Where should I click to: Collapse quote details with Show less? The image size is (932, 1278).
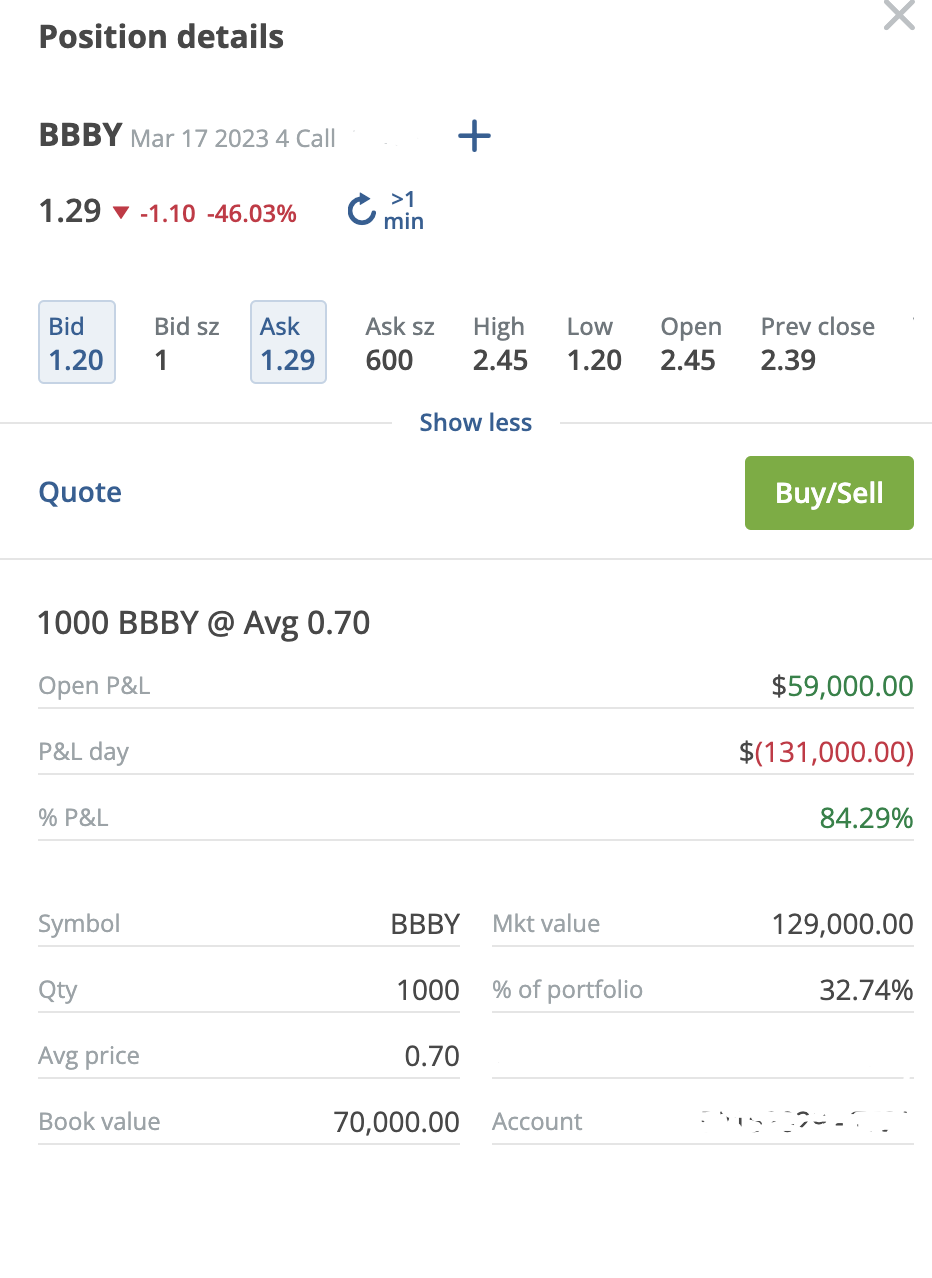point(475,423)
